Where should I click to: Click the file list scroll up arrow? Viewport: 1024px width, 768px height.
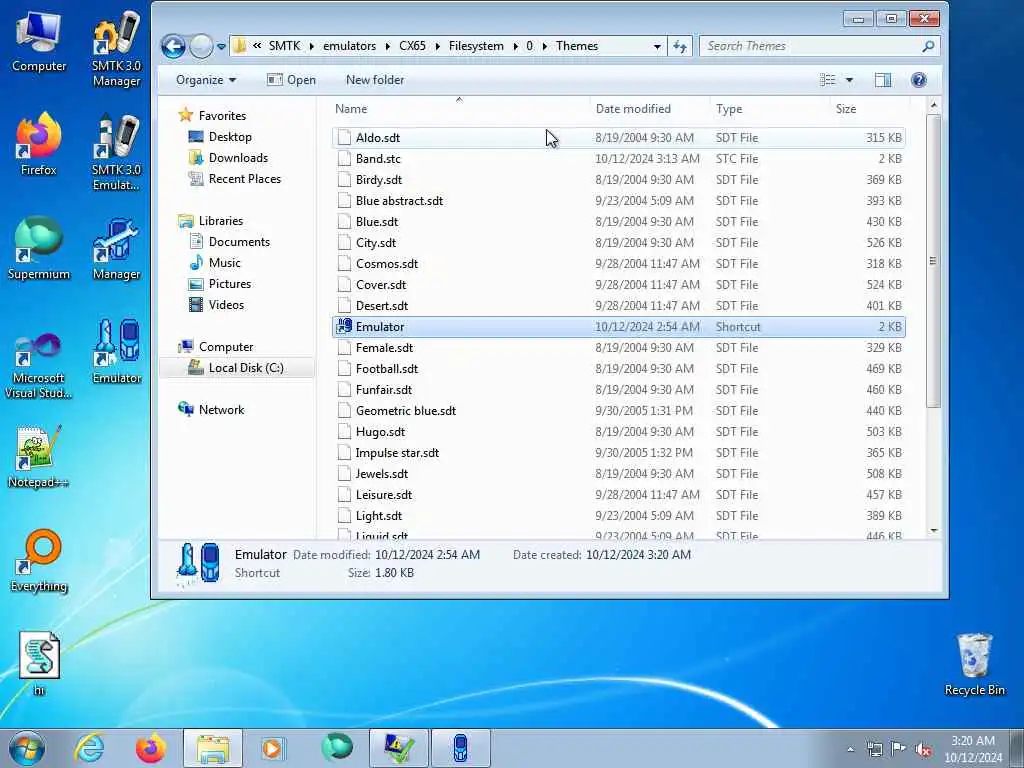click(x=934, y=105)
